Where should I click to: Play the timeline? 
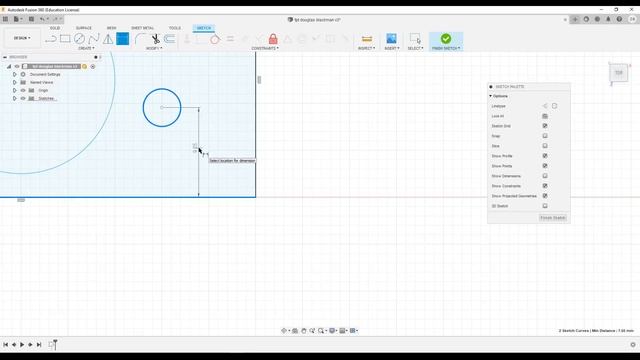[22, 344]
